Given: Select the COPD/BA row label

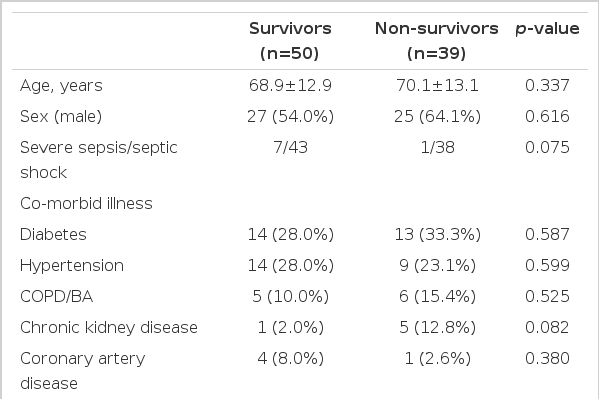Looking at the screenshot, I should coord(57,297).
